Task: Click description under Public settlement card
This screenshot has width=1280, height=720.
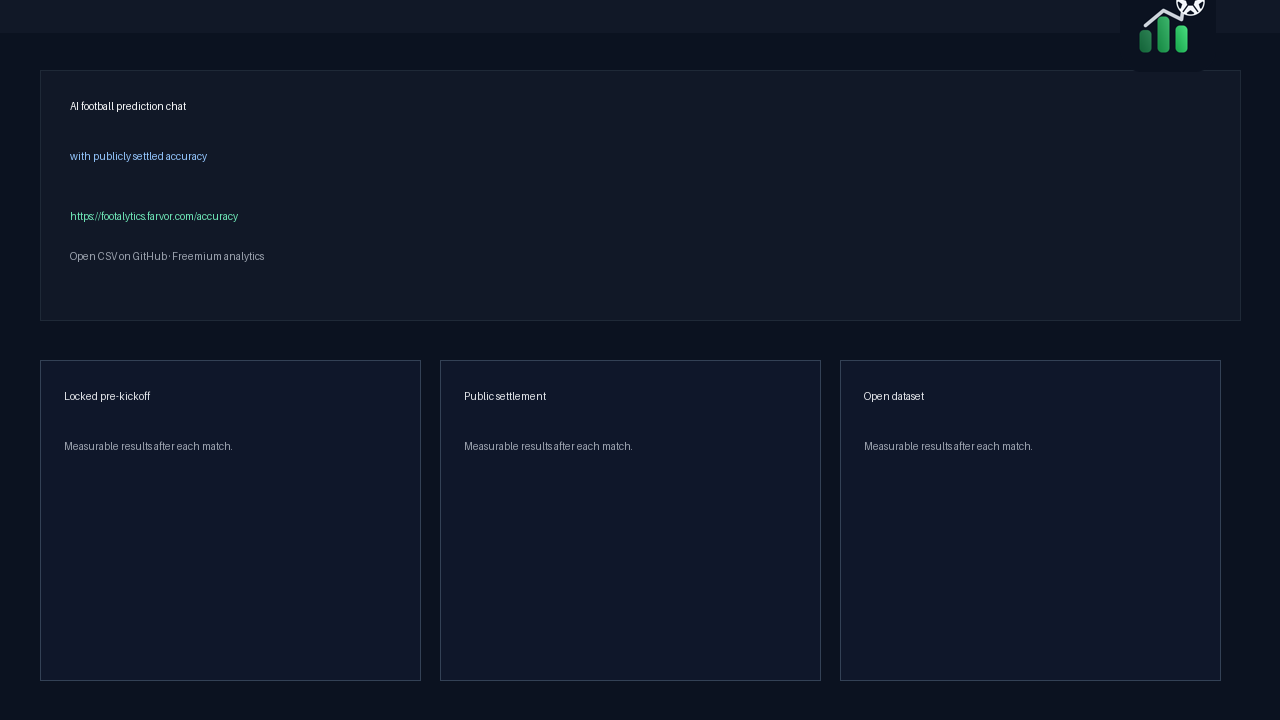Action: click(x=548, y=446)
